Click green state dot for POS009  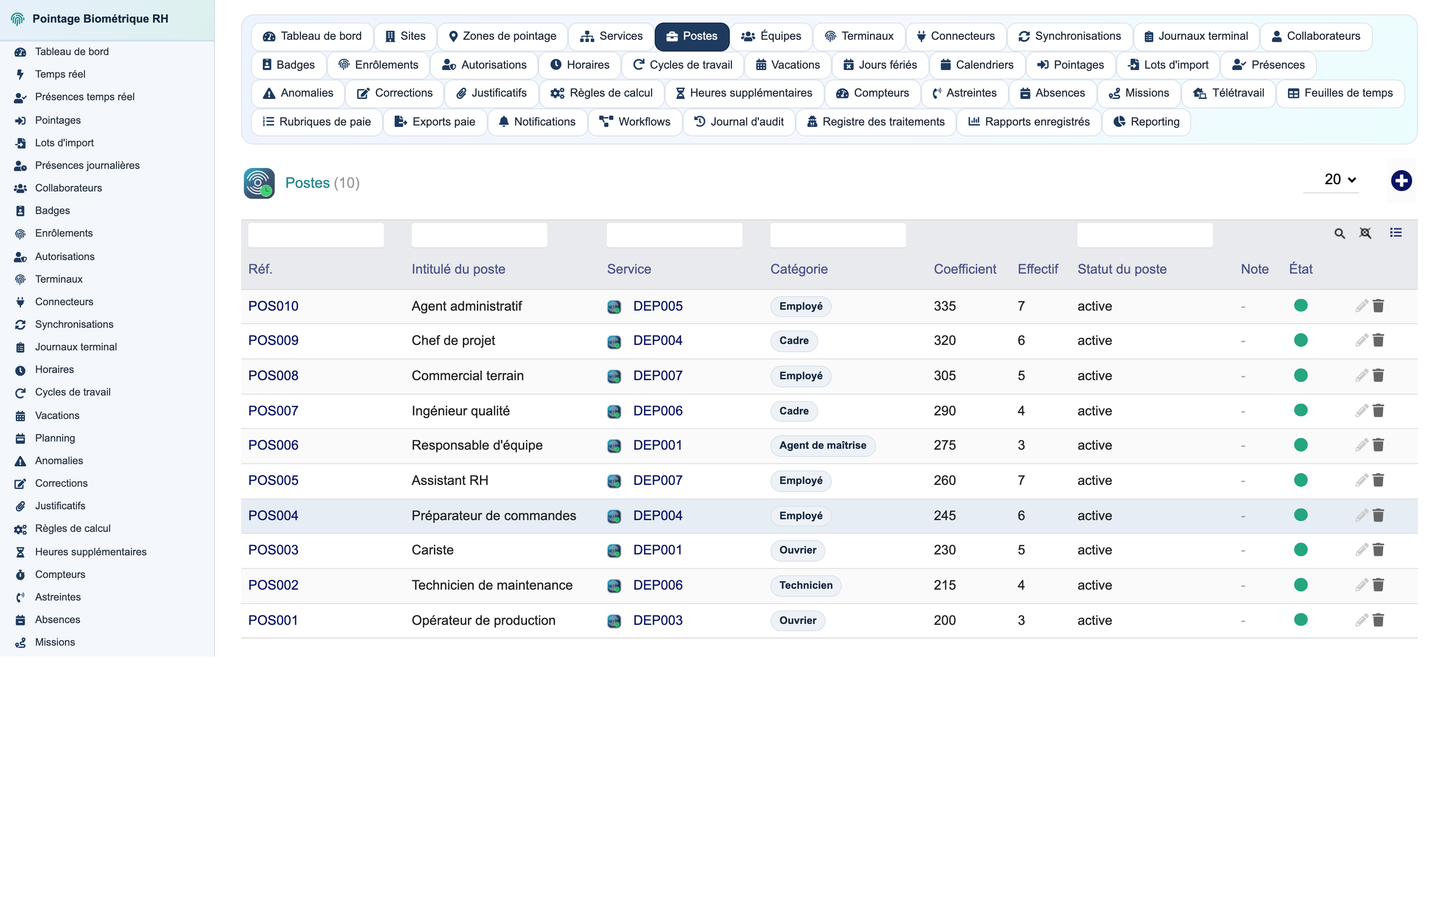point(1300,340)
